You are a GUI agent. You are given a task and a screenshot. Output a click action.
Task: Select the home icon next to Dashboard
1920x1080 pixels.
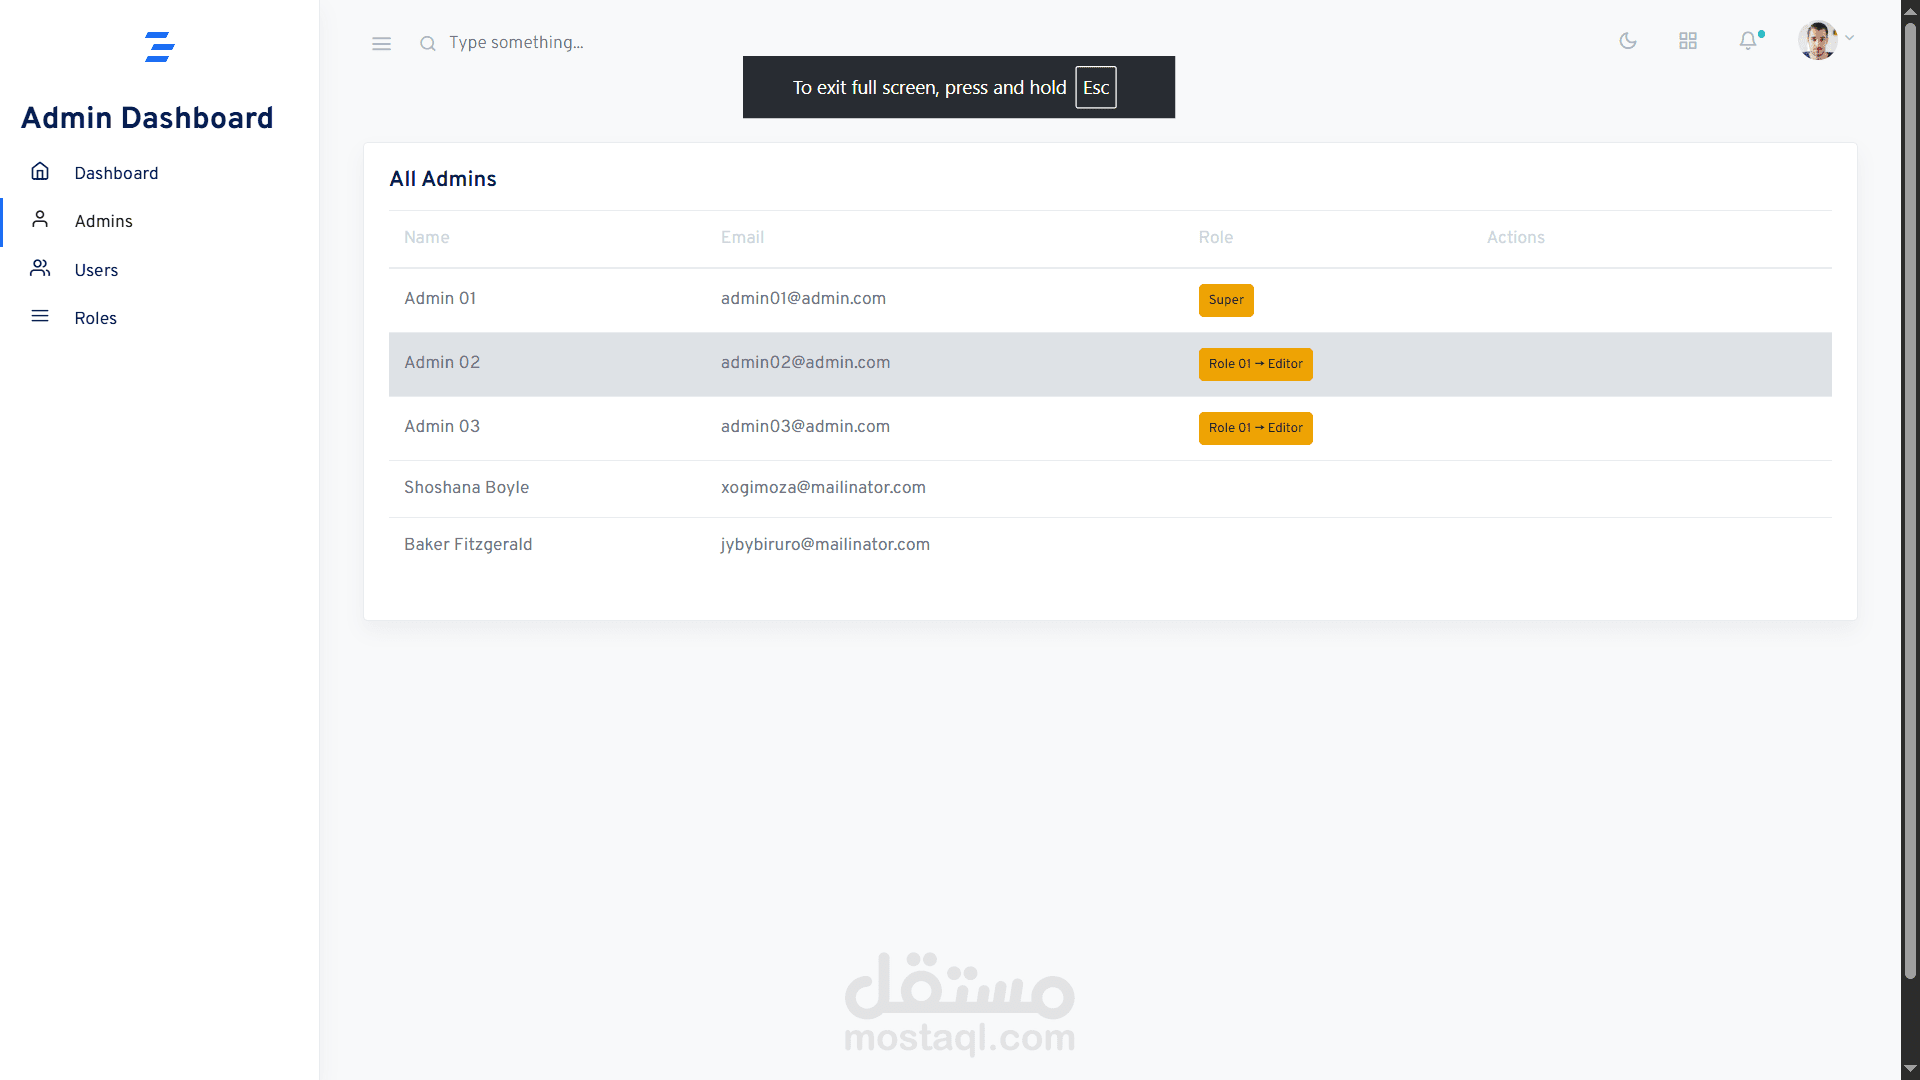pyautogui.click(x=40, y=171)
